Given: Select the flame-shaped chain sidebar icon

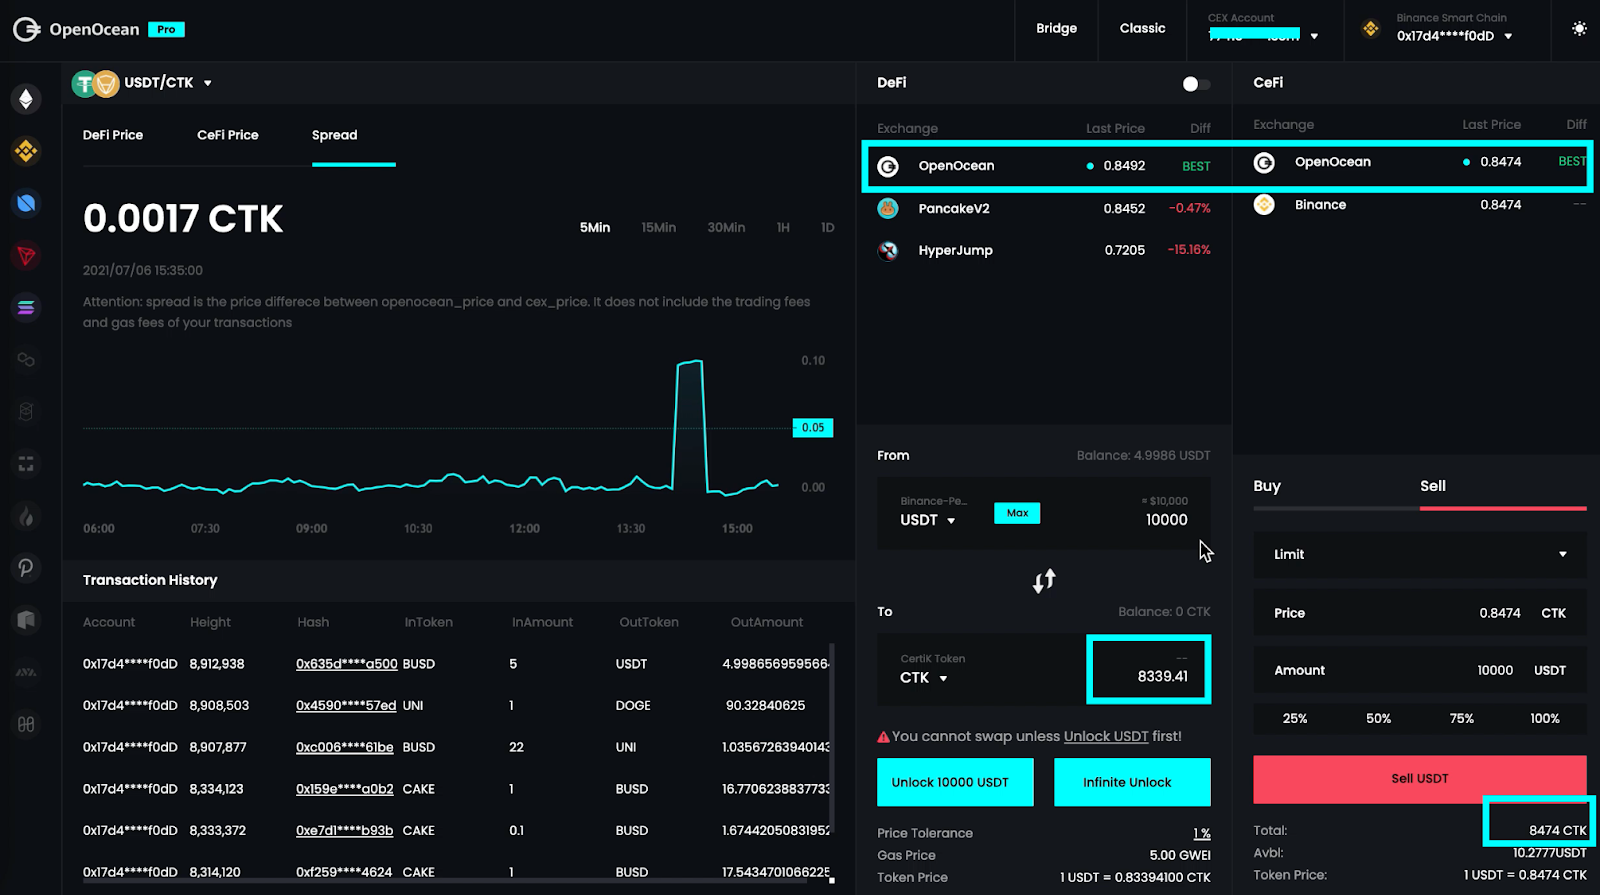Looking at the screenshot, I should click(x=26, y=516).
